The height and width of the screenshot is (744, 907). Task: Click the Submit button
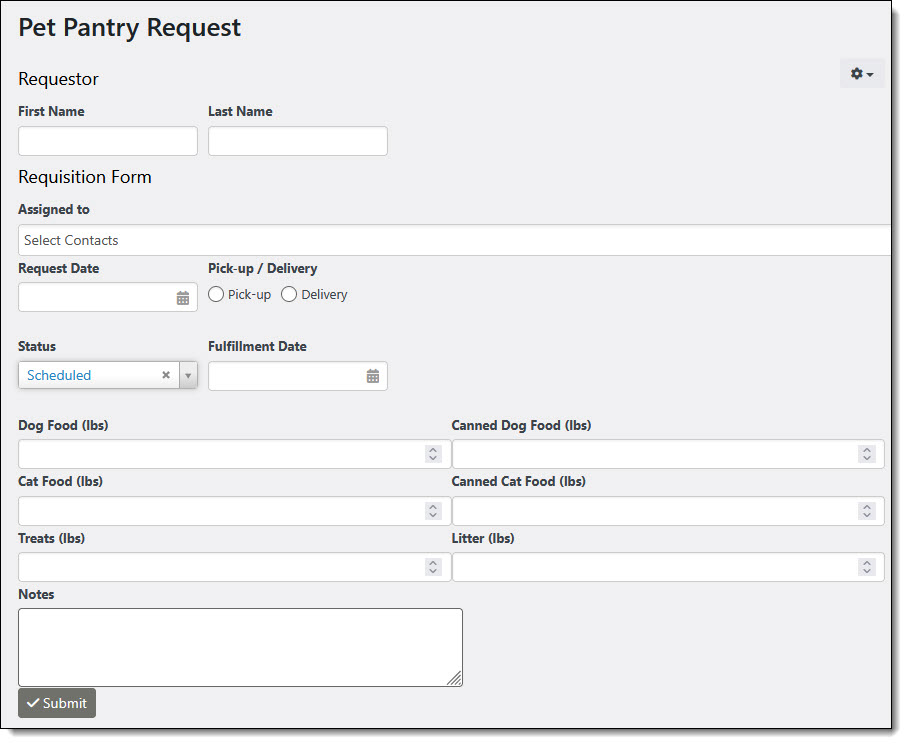pyautogui.click(x=57, y=703)
